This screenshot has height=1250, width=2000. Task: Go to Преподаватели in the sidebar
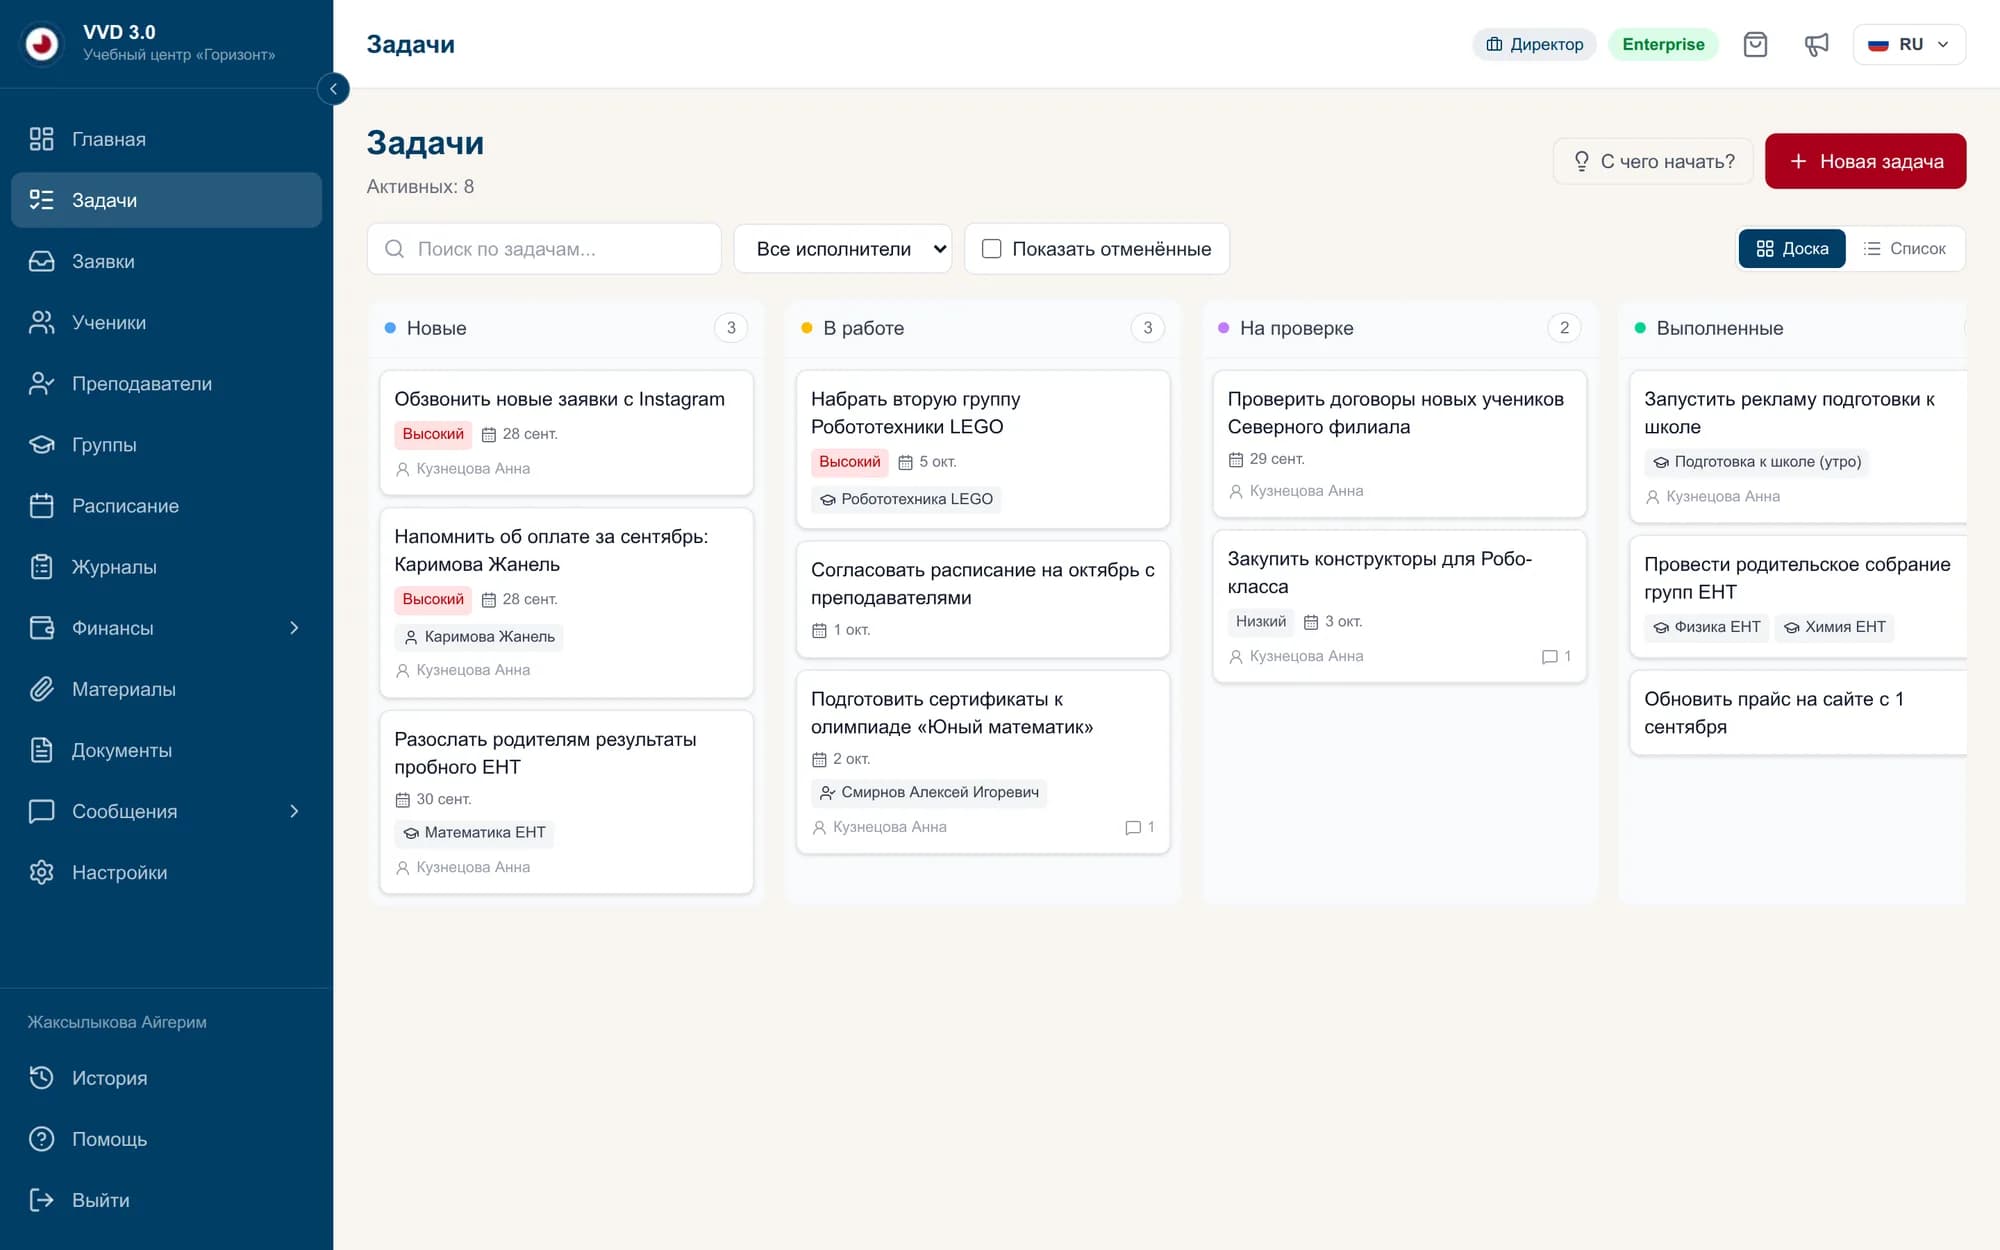click(x=166, y=383)
